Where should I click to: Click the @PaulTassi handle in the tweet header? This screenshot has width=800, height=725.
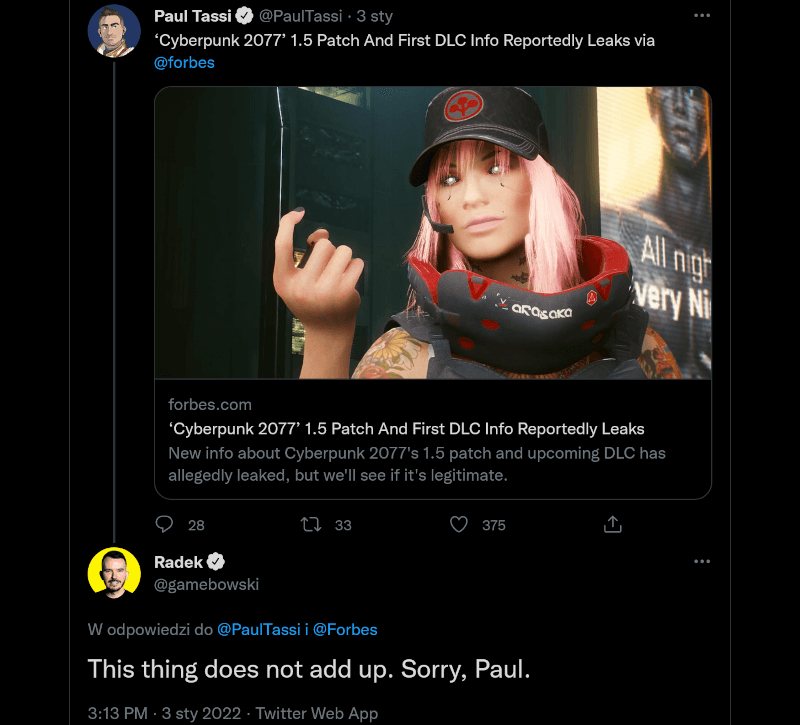[303, 16]
